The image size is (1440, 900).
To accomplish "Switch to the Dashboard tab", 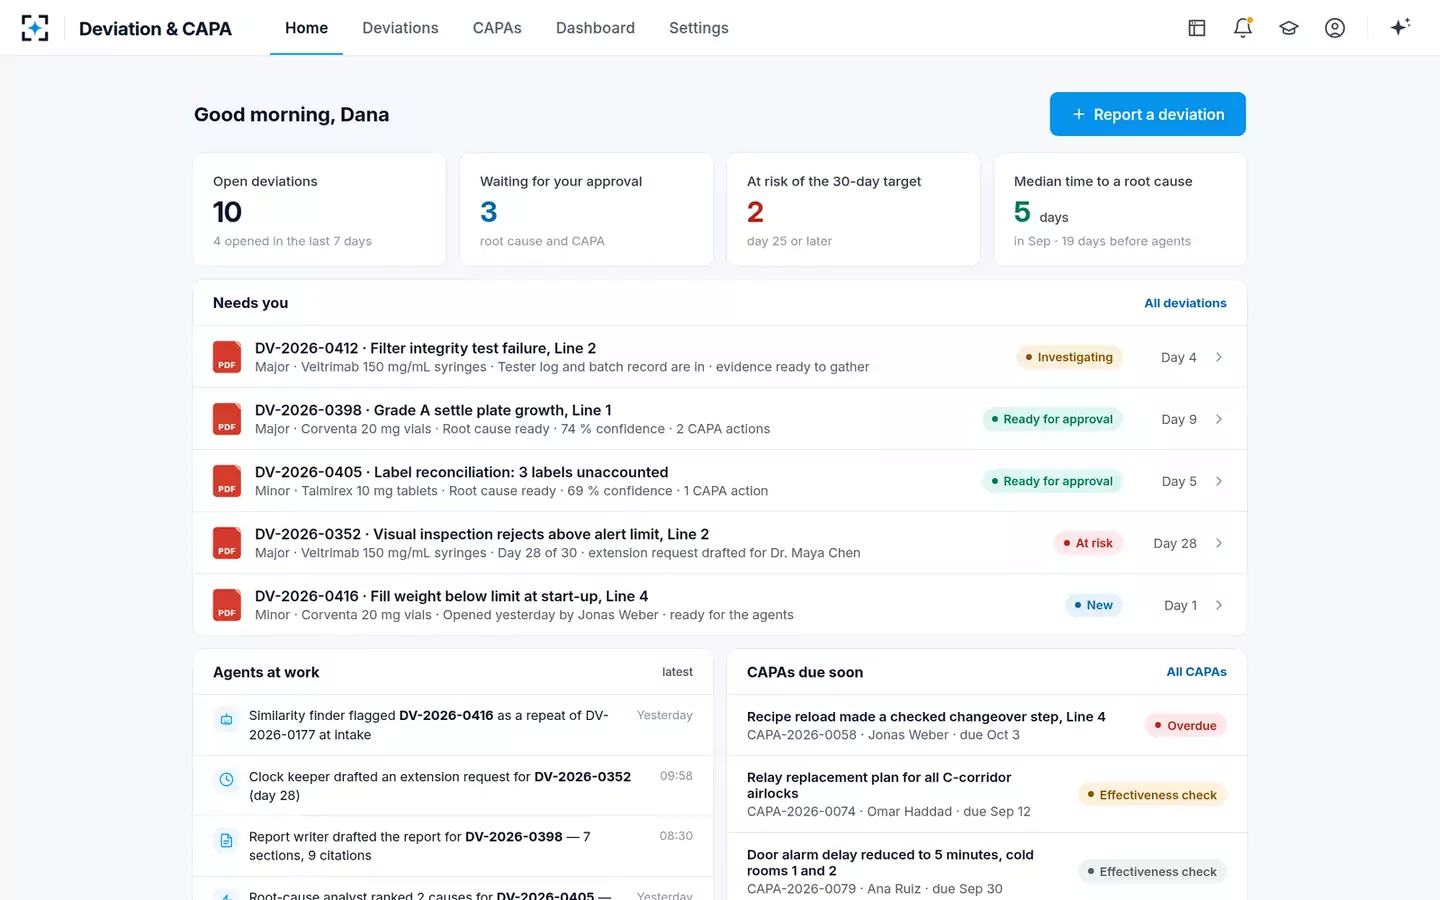I will pyautogui.click(x=595, y=28).
